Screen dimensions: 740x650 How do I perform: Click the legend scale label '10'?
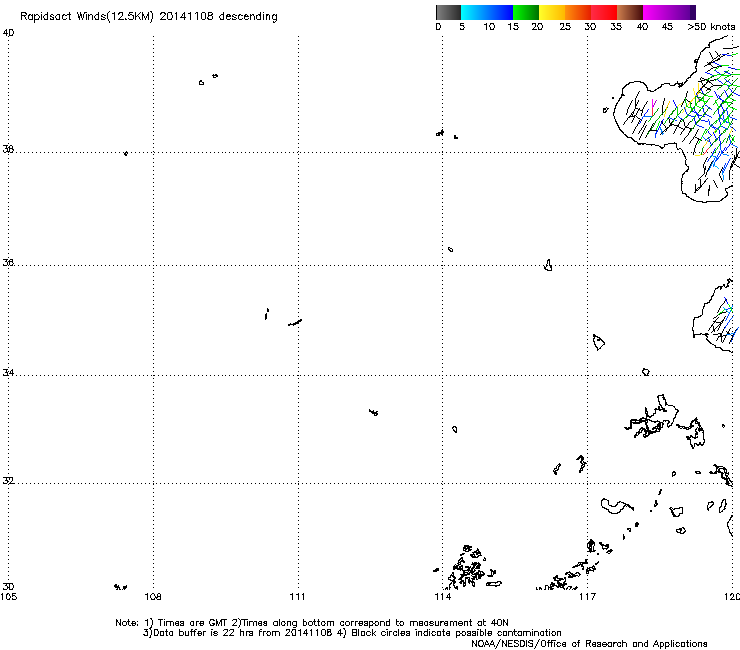pos(489,27)
